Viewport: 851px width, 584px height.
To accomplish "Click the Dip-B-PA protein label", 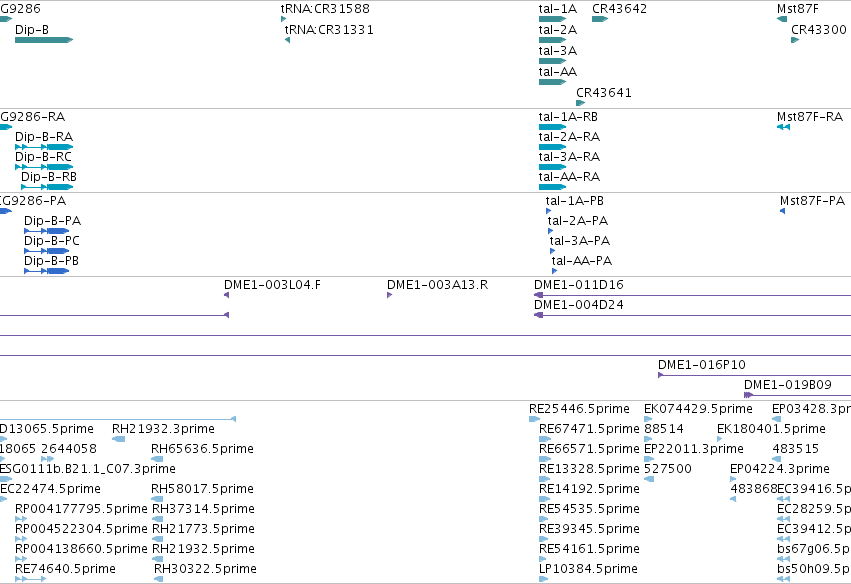I will [x=53, y=221].
